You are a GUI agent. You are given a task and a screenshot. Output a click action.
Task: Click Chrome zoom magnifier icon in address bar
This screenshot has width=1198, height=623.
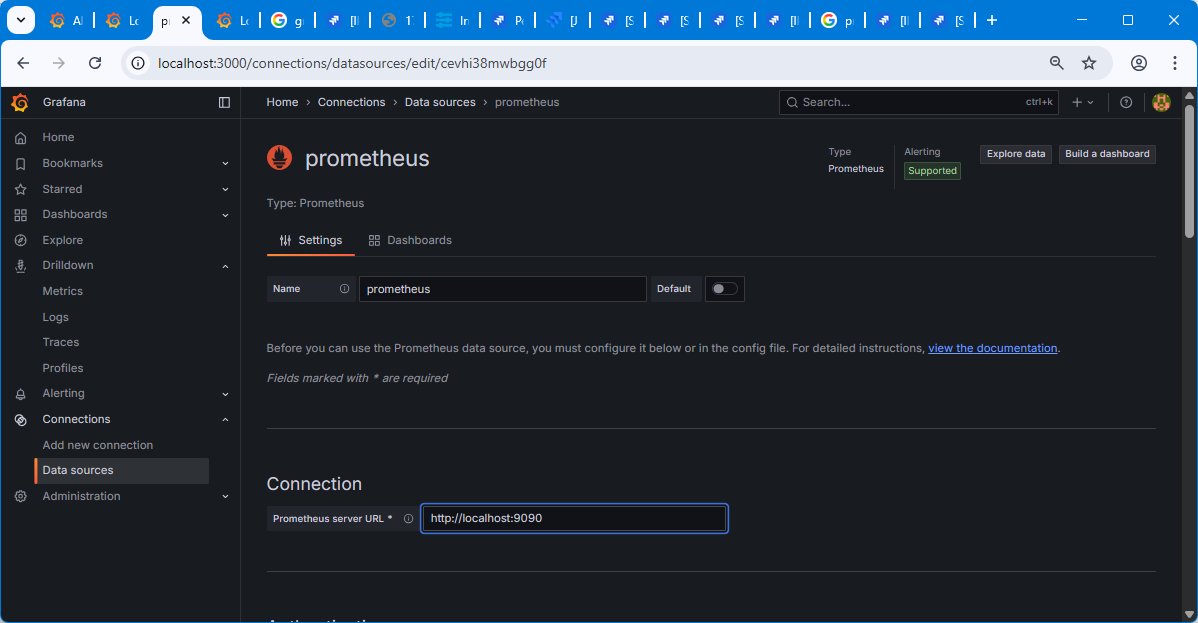(x=1056, y=63)
